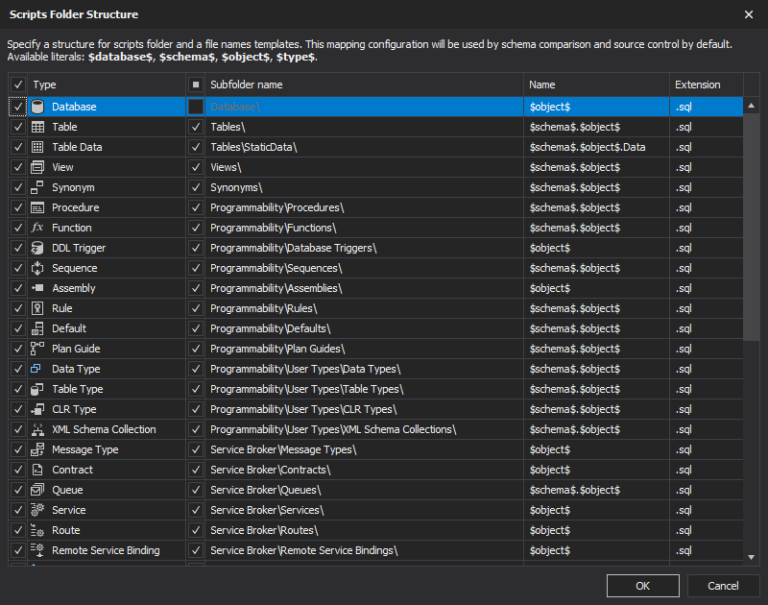Click the scrollbar down arrow
This screenshot has height=605, width=768.
(751, 557)
